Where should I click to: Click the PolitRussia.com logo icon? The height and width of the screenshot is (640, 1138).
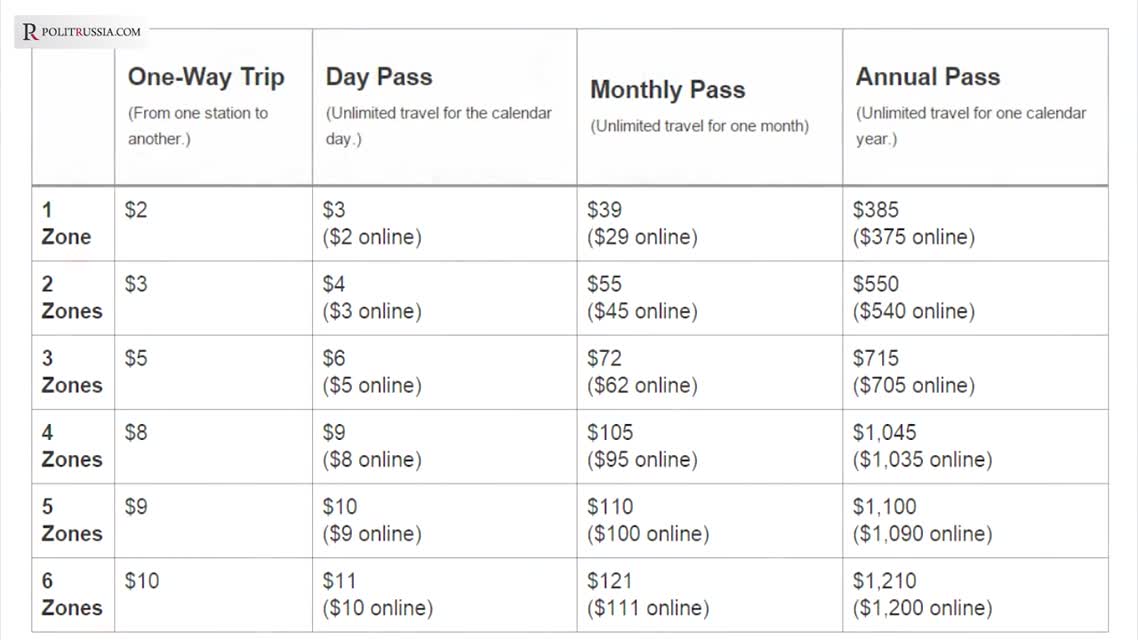tap(30, 32)
